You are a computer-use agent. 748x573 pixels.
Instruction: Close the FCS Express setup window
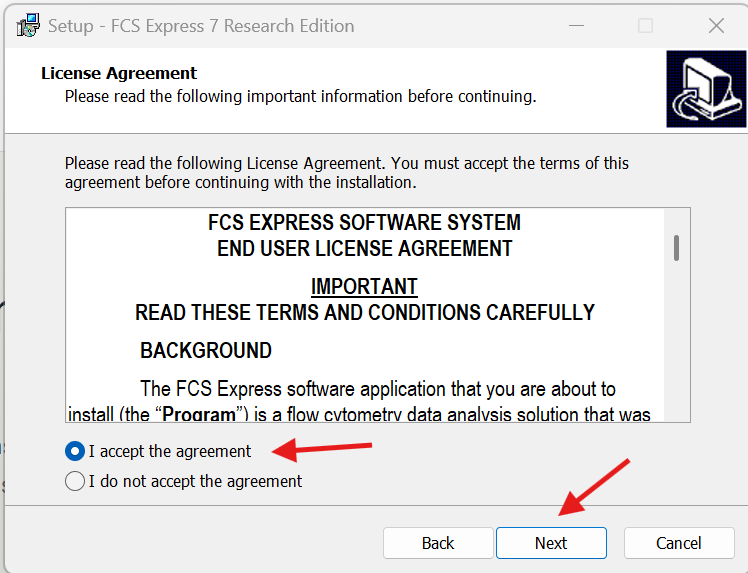pyautogui.click(x=716, y=25)
